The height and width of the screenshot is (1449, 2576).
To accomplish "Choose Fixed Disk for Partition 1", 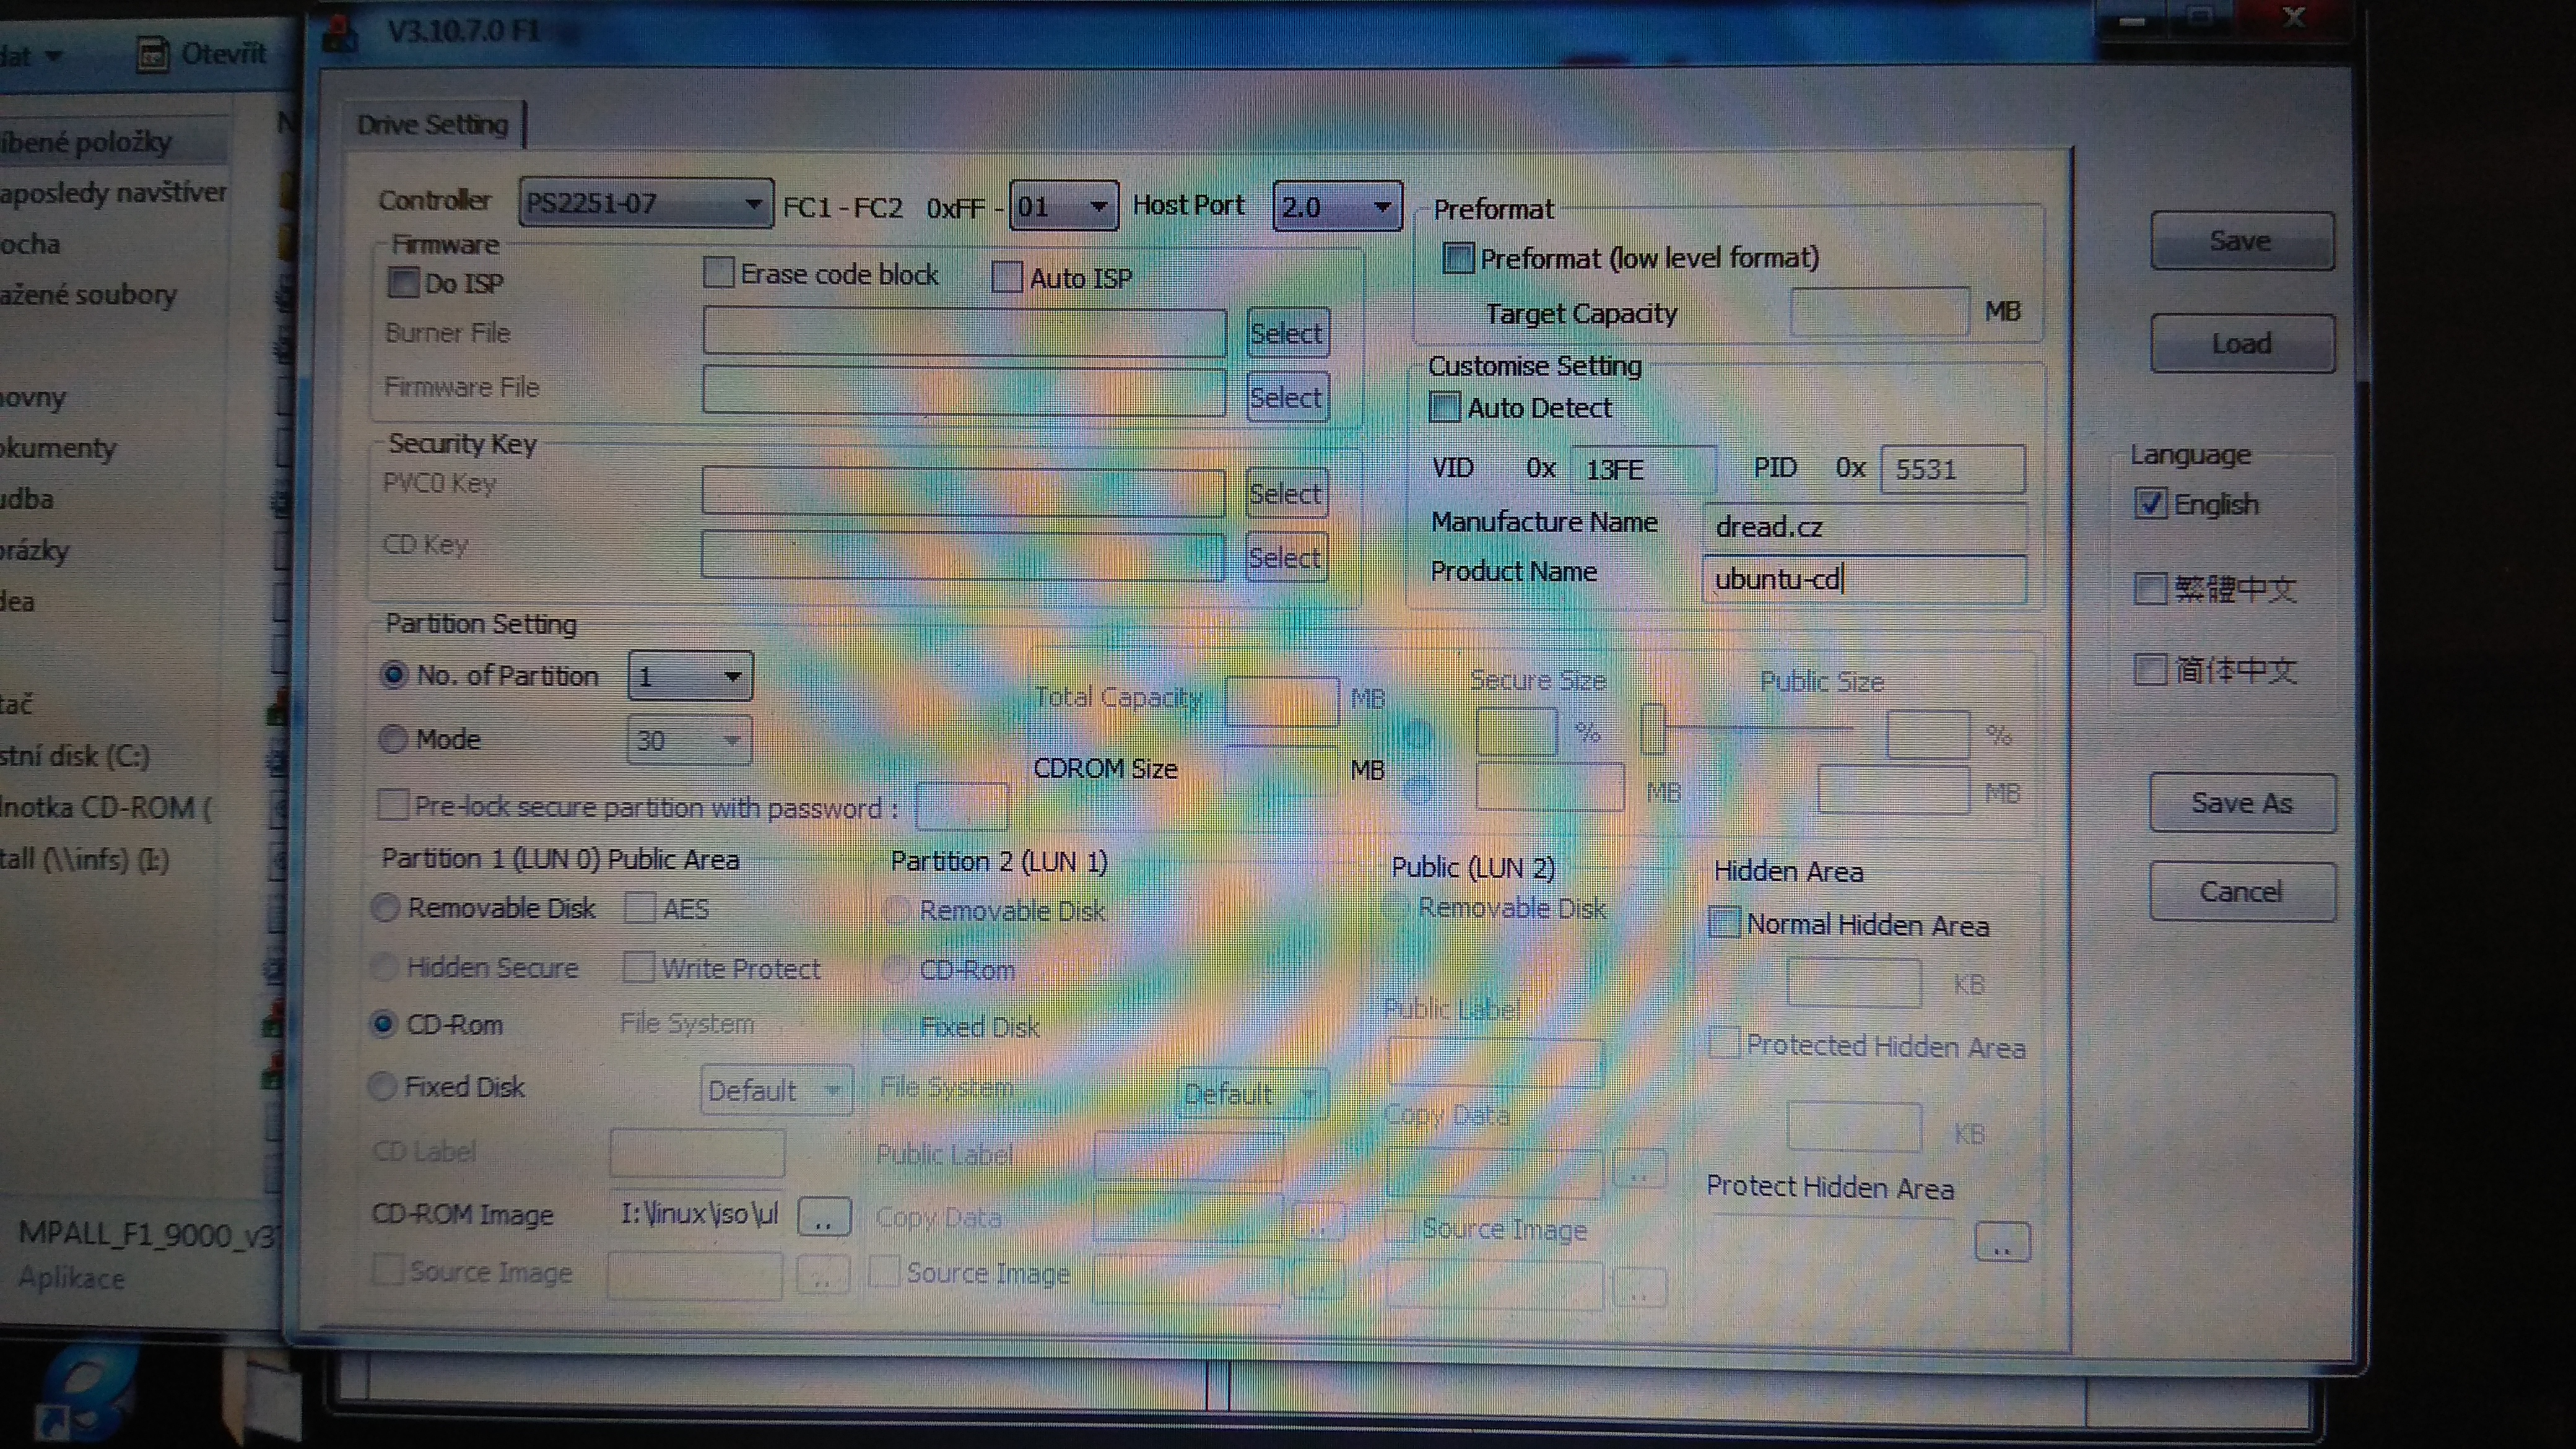I will click(382, 1086).
